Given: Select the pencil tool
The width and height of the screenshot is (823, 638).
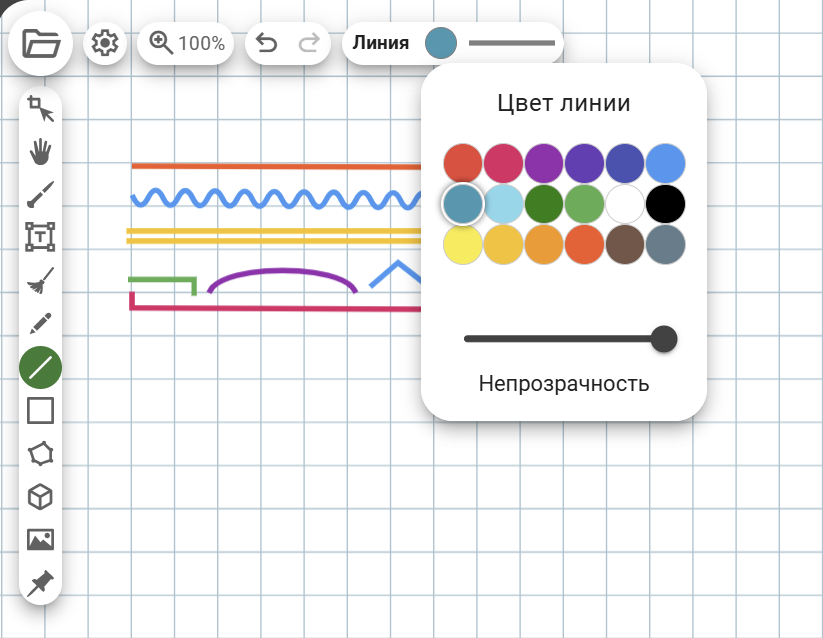Looking at the screenshot, I should [41, 324].
